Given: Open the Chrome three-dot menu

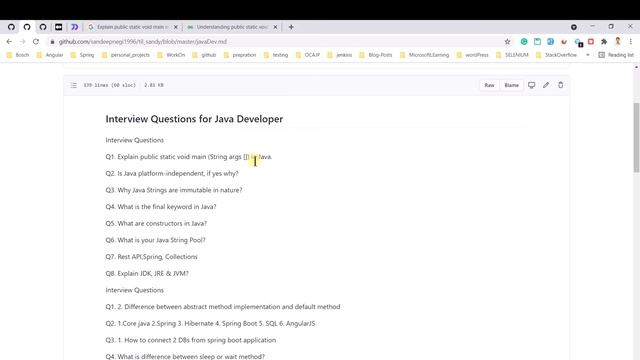Looking at the screenshot, I should (631, 42).
